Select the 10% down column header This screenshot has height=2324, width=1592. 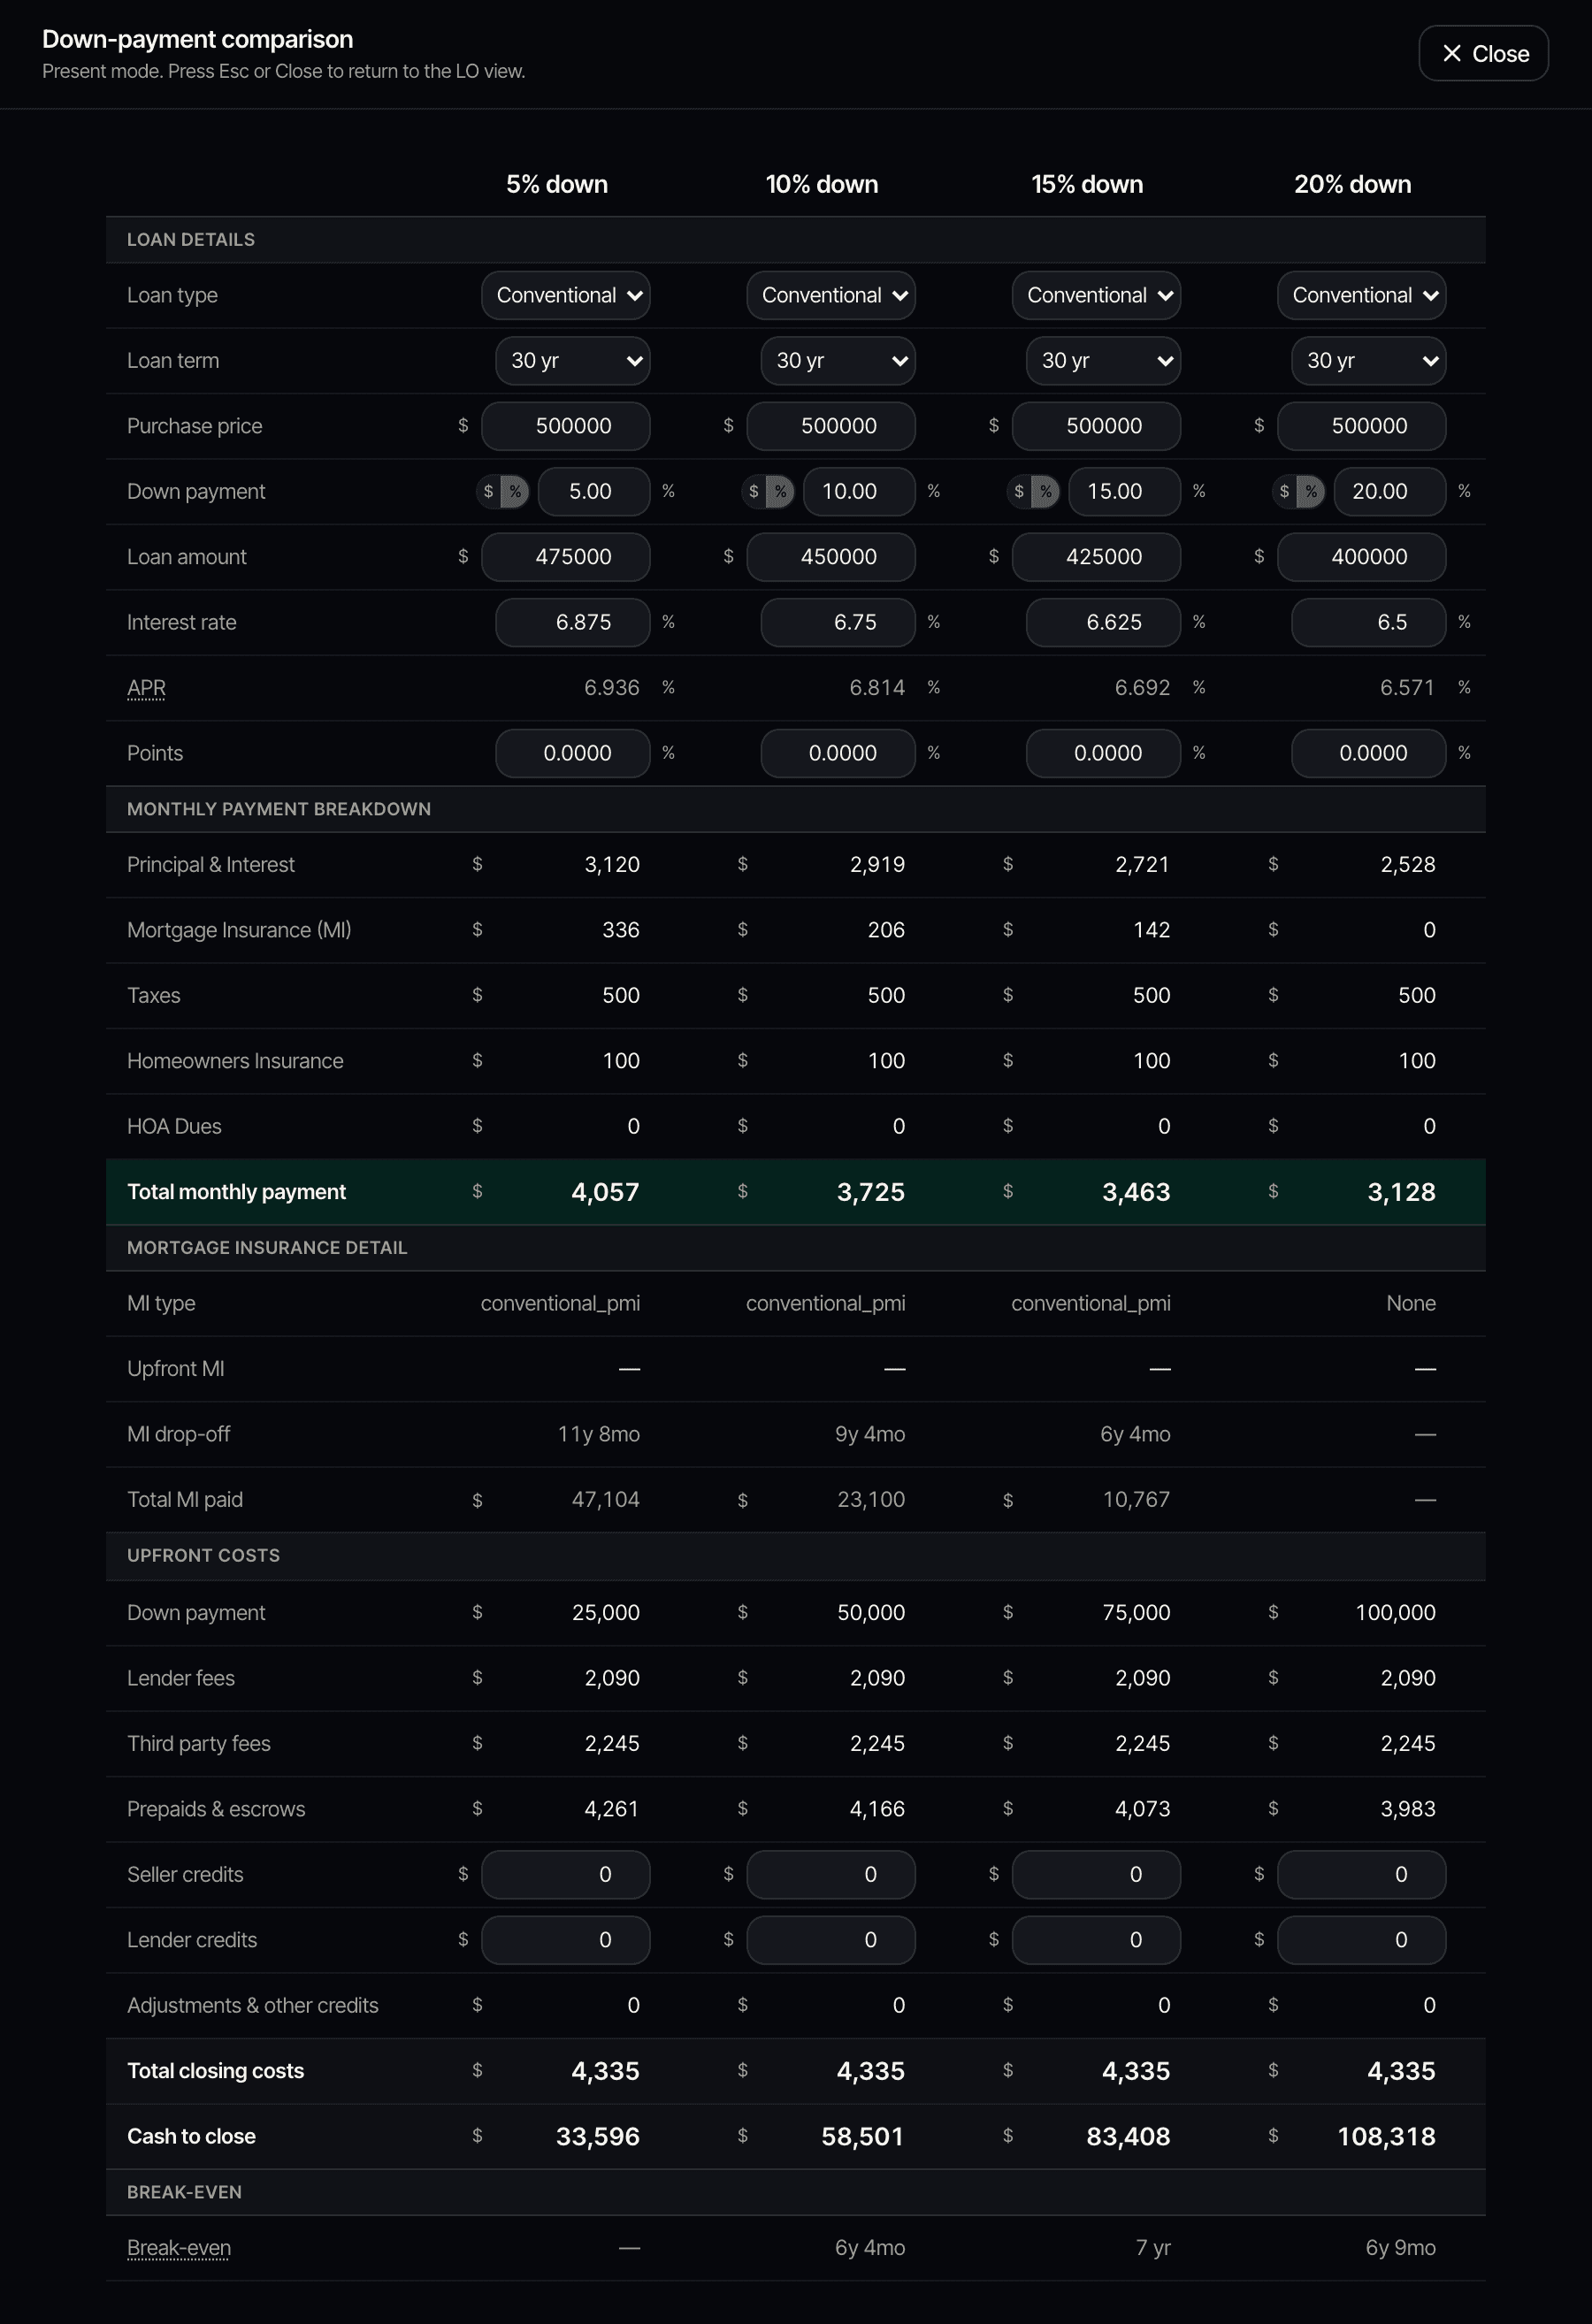pos(822,184)
